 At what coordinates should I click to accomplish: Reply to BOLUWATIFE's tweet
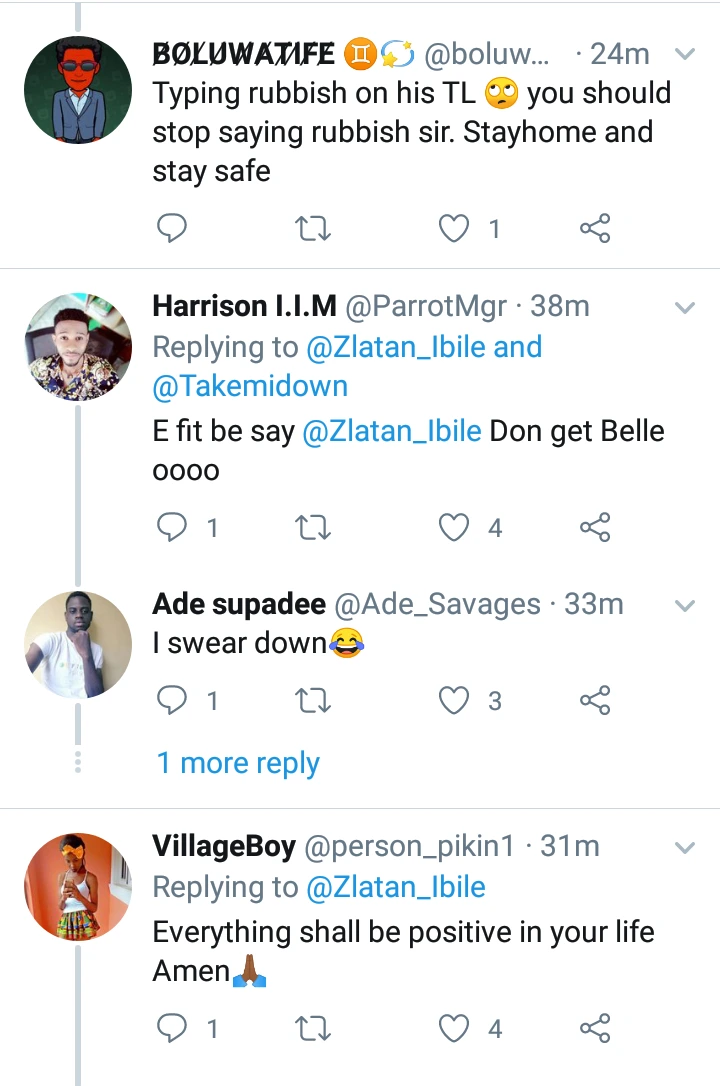(173, 230)
